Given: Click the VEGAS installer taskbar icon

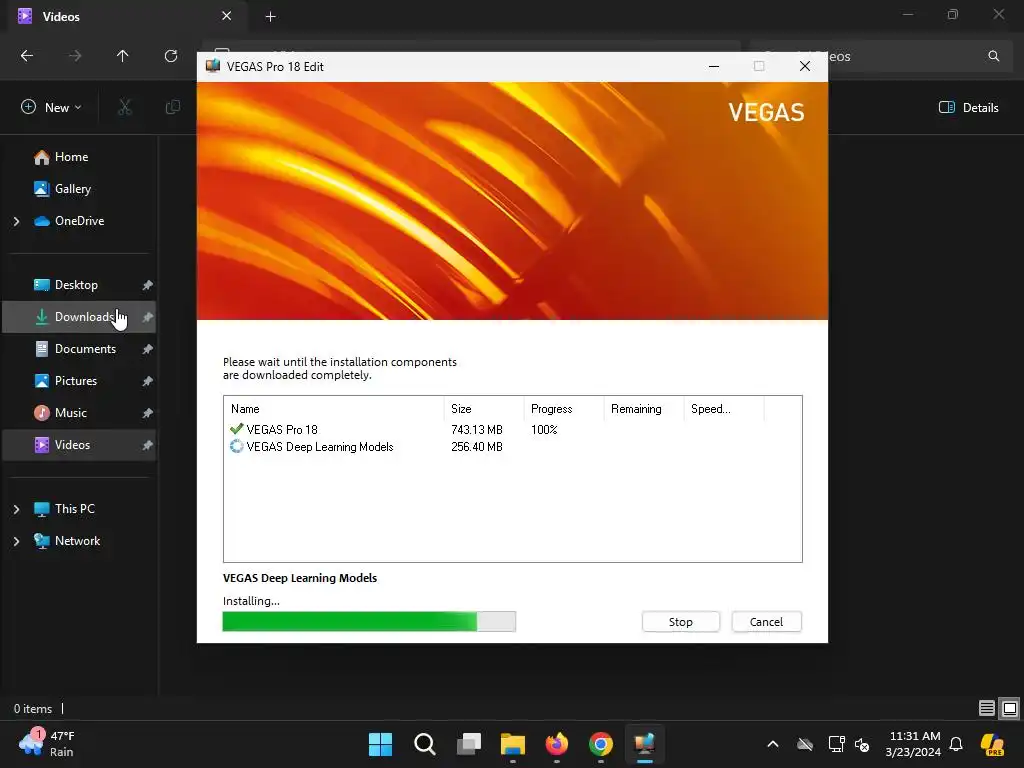Looking at the screenshot, I should [x=645, y=744].
